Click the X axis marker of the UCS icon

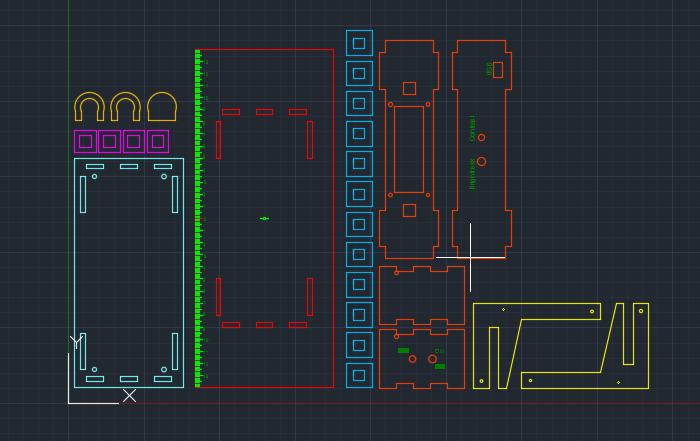click(129, 395)
